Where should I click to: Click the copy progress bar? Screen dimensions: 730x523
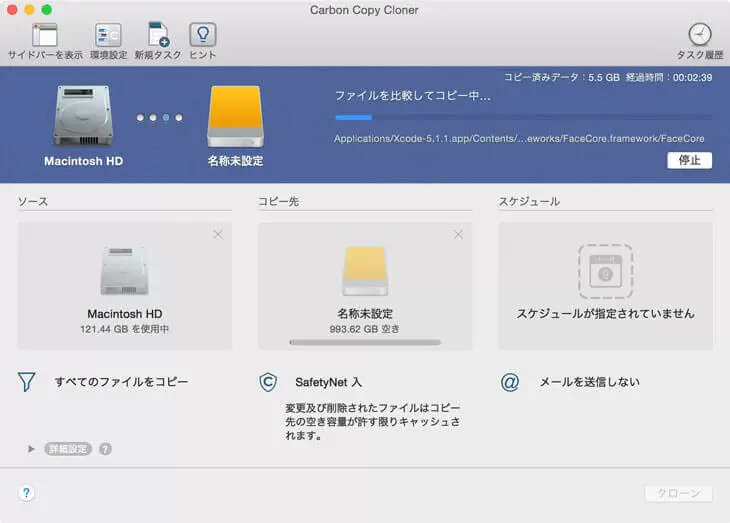pos(523,117)
